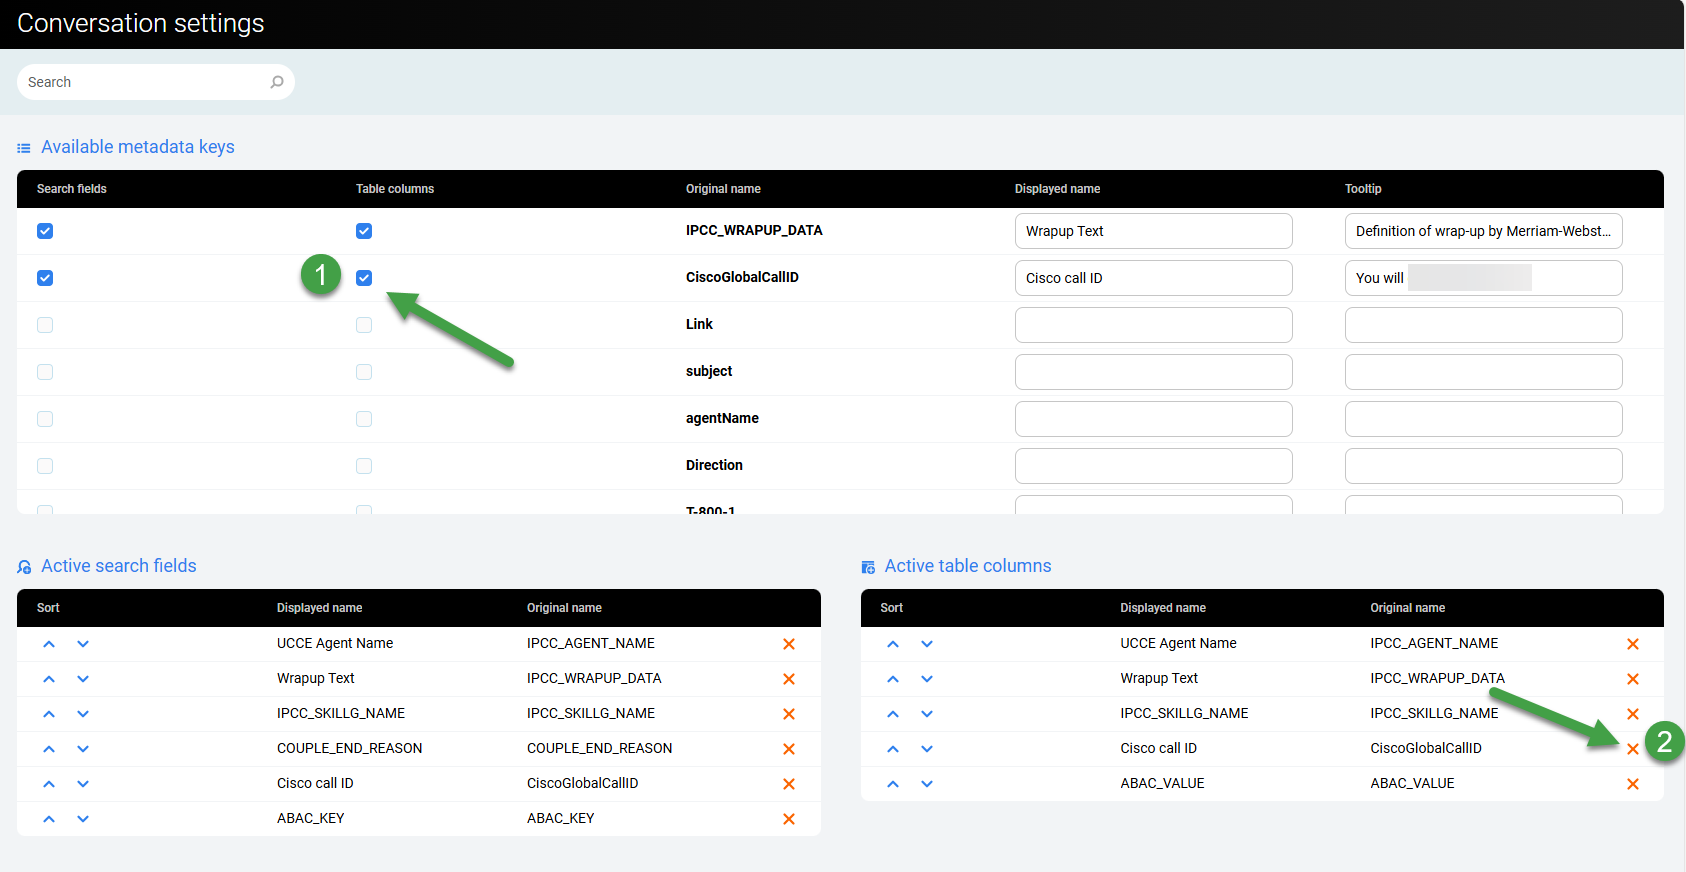Focus the Search input box
1686x872 pixels.
tap(145, 82)
